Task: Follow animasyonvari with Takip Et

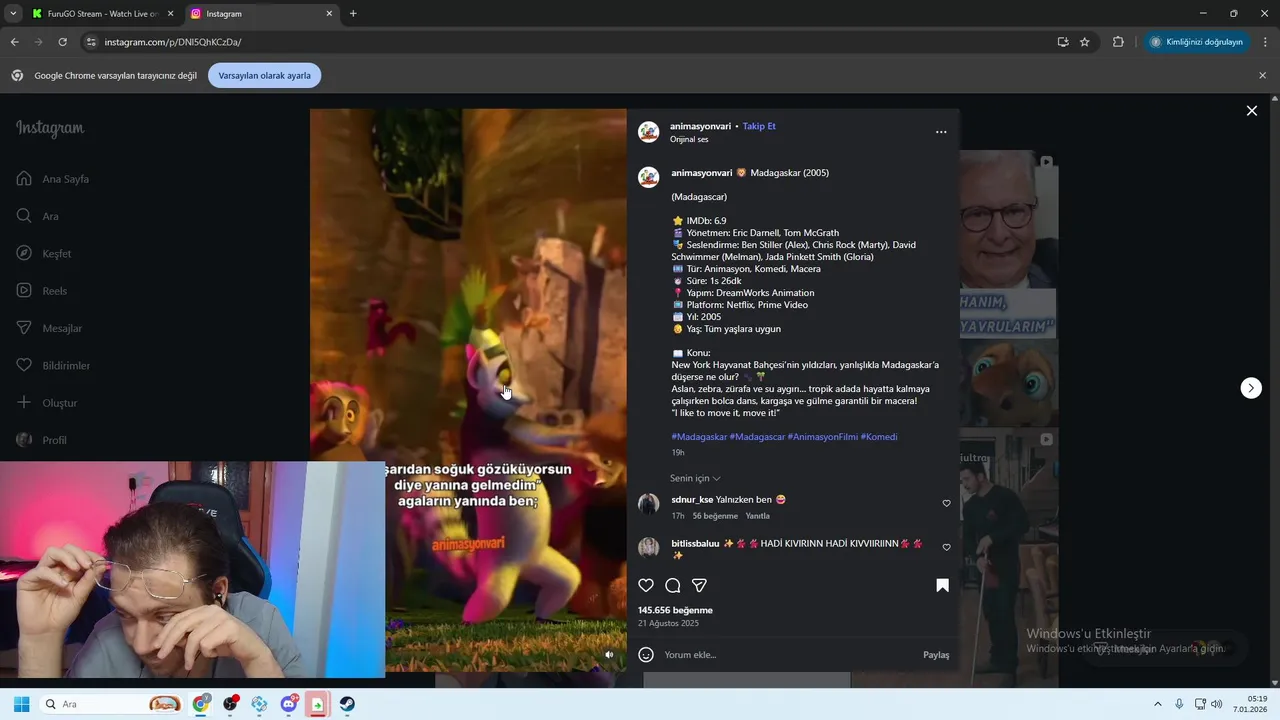Action: [759, 126]
